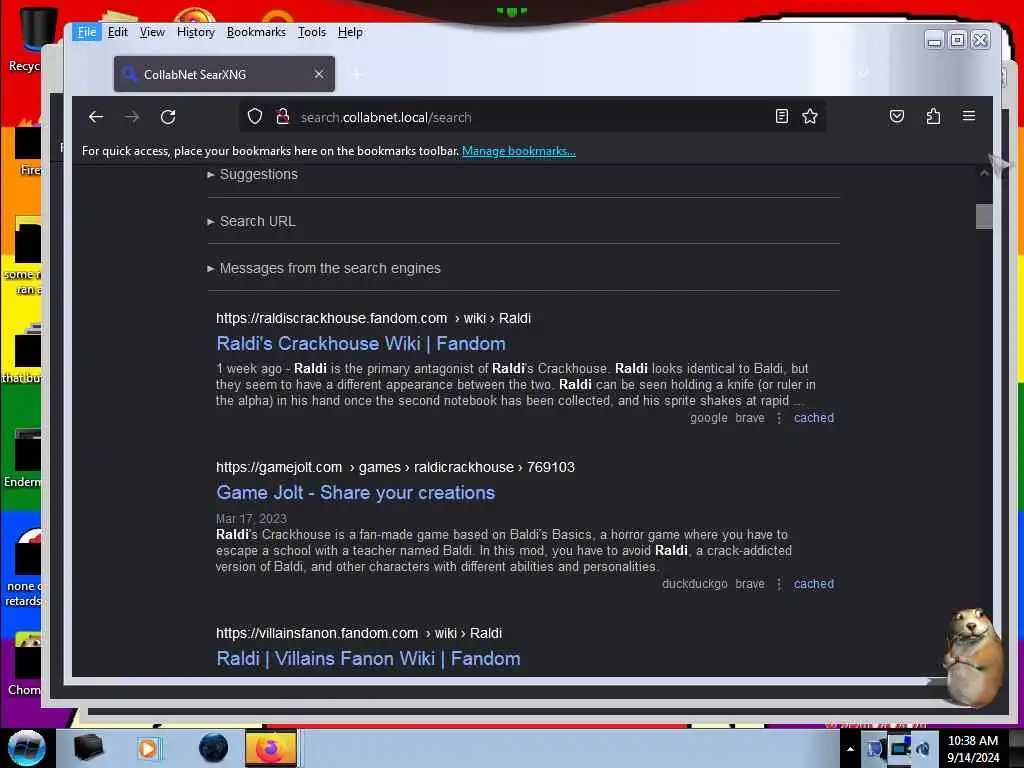This screenshot has width=1024, height=768.
Task: Open cached link for Raldi's Crackhouse result
Action: point(814,418)
